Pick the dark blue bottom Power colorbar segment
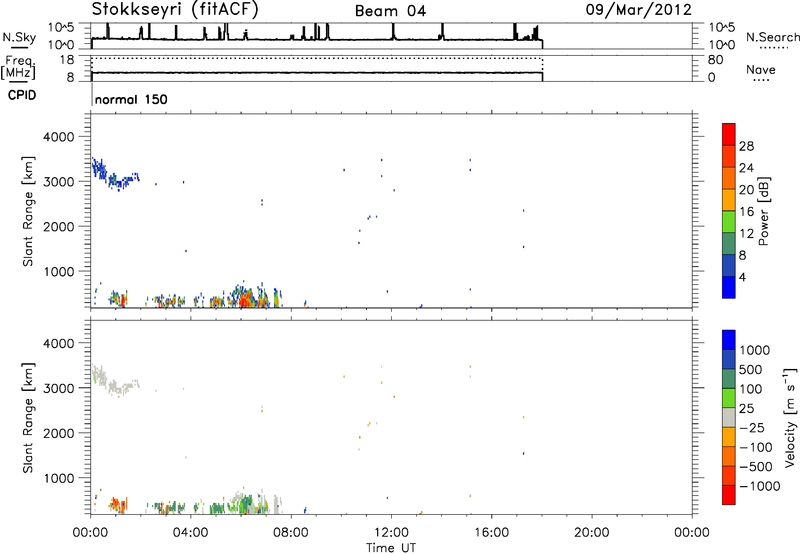Image resolution: width=800 pixels, height=554 pixels. tap(729, 287)
